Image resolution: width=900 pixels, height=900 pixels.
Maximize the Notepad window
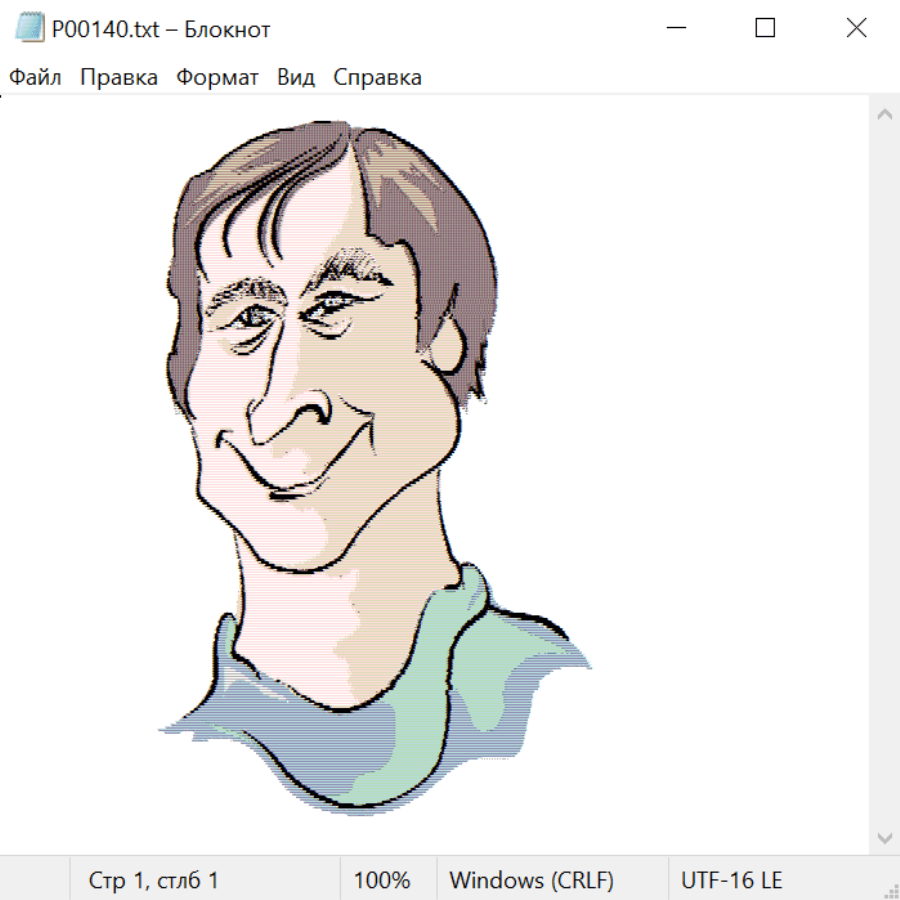pyautogui.click(x=765, y=29)
